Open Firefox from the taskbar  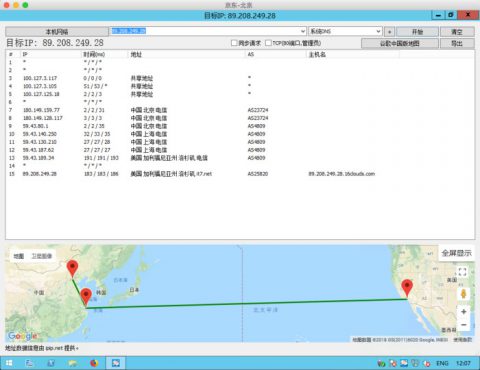click(94, 363)
